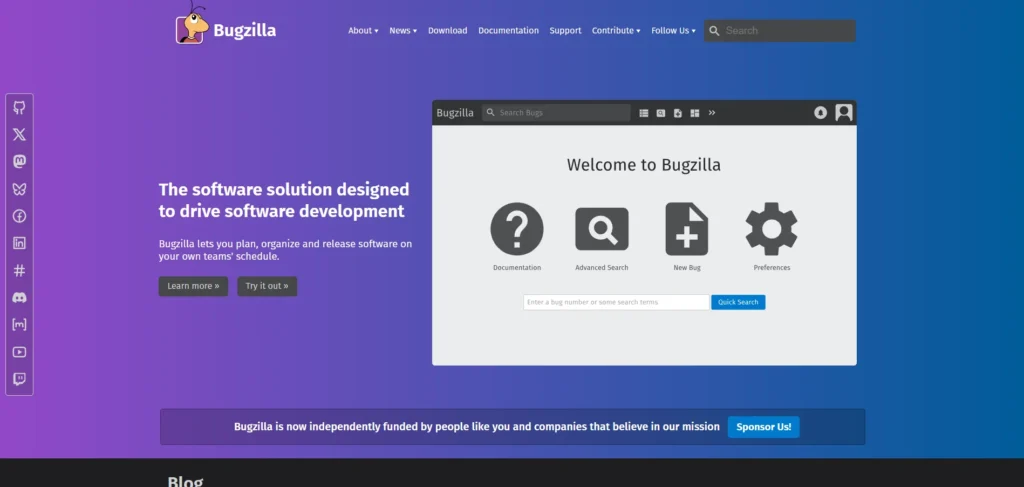Click the file-plus icon in demo toolbar
Image resolution: width=1024 pixels, height=487 pixels.
[x=678, y=113]
